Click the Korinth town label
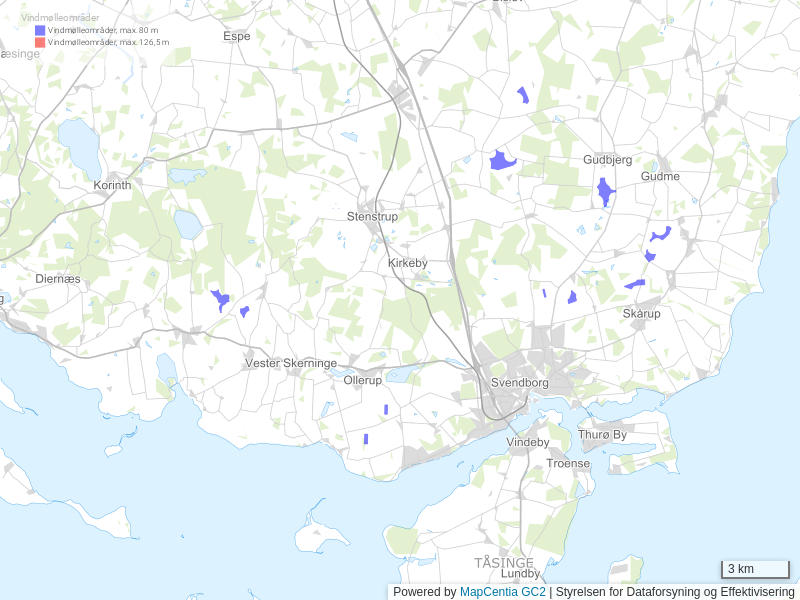 pyautogui.click(x=112, y=186)
